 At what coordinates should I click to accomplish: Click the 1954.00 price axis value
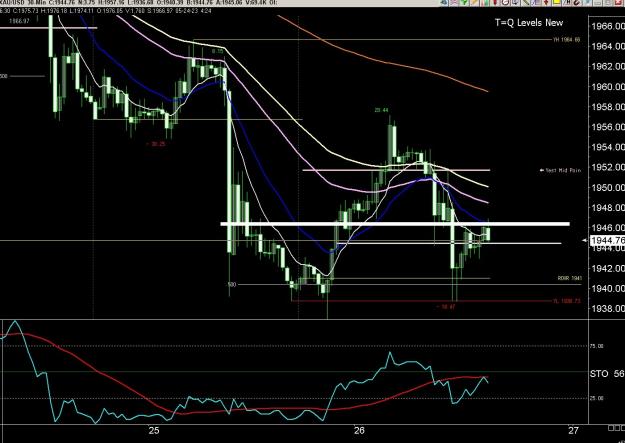pos(609,147)
